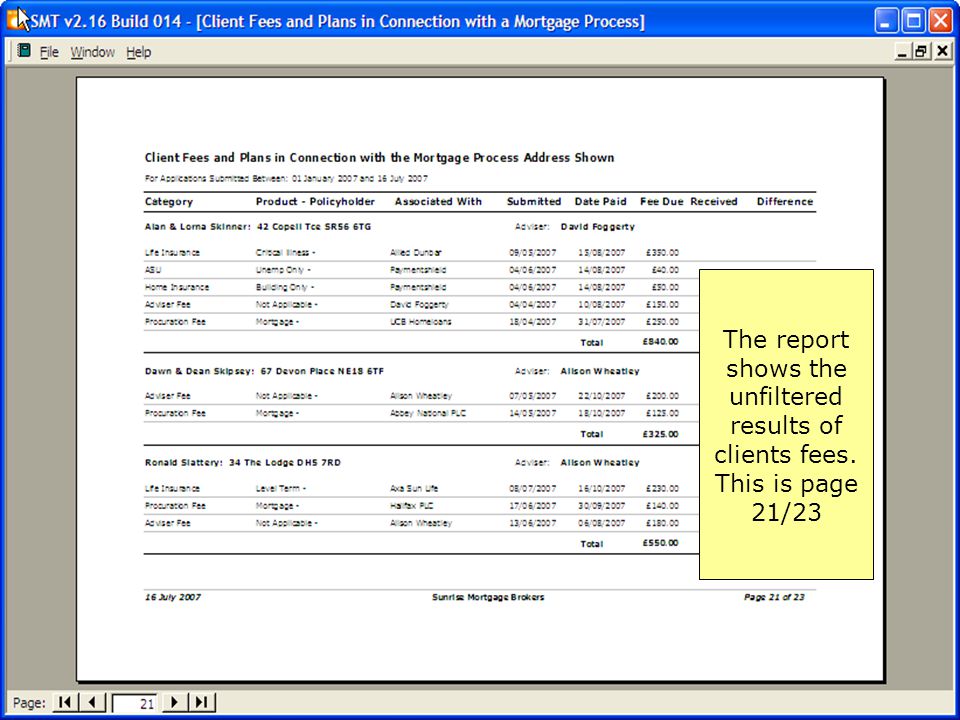The image size is (960, 720).
Task: Click Axa Sun Life entry
Action: pyautogui.click(x=414, y=489)
